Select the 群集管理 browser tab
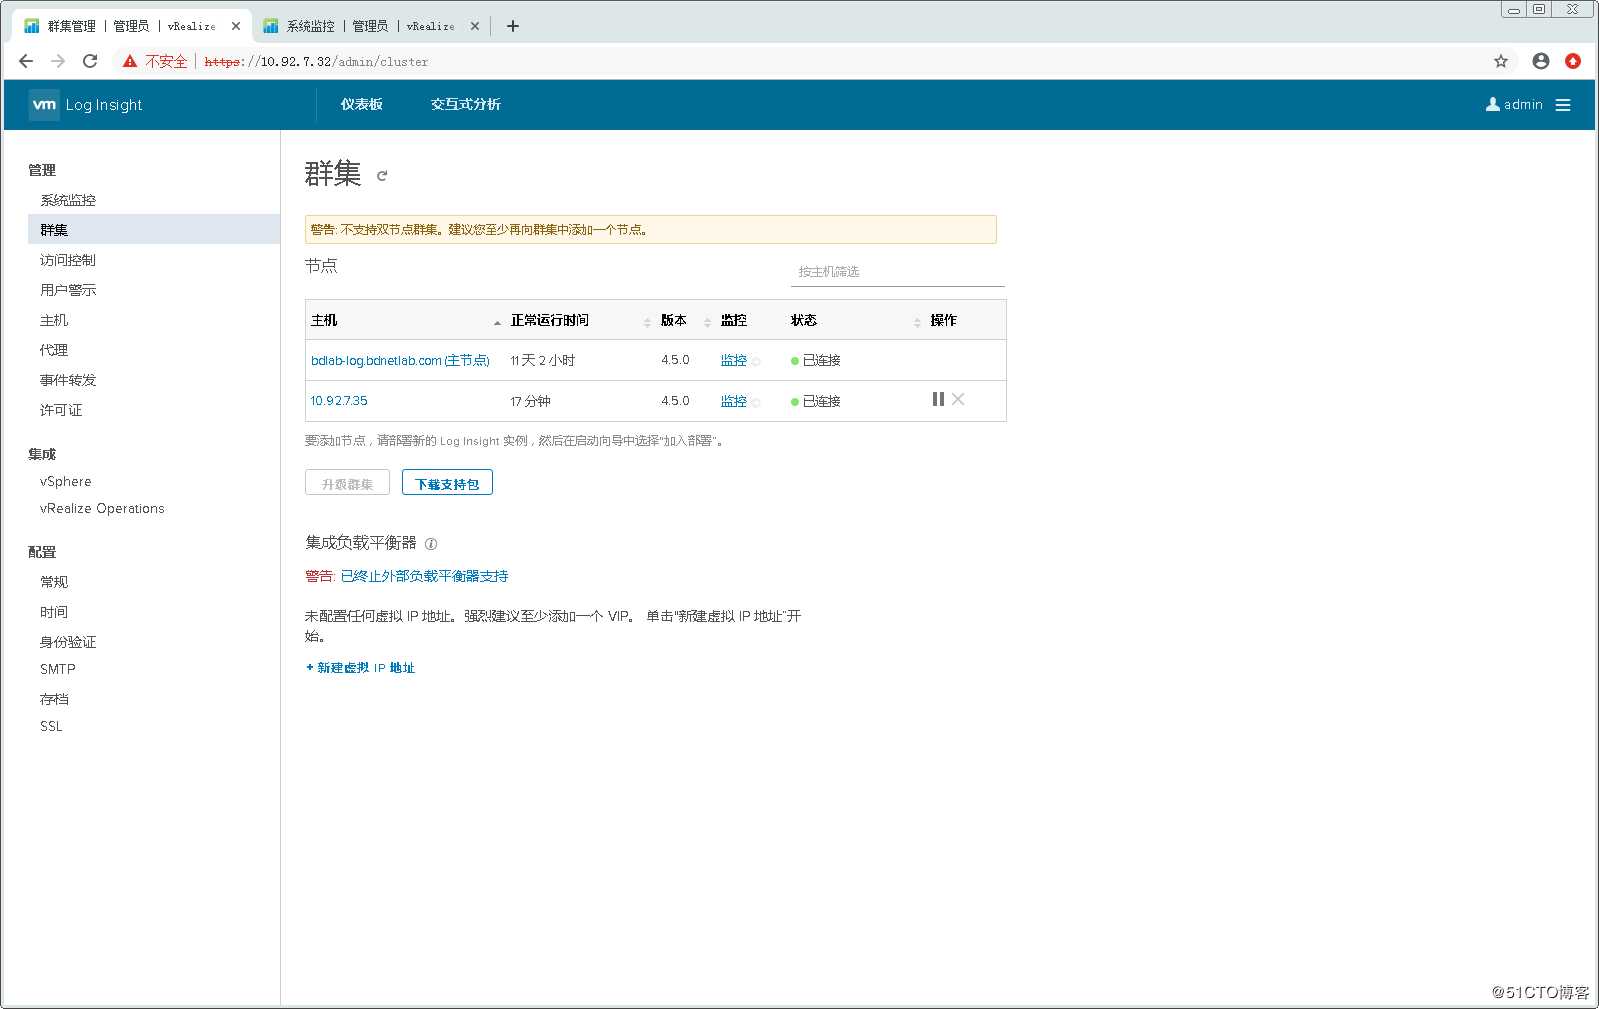Image resolution: width=1599 pixels, height=1009 pixels. (x=130, y=26)
